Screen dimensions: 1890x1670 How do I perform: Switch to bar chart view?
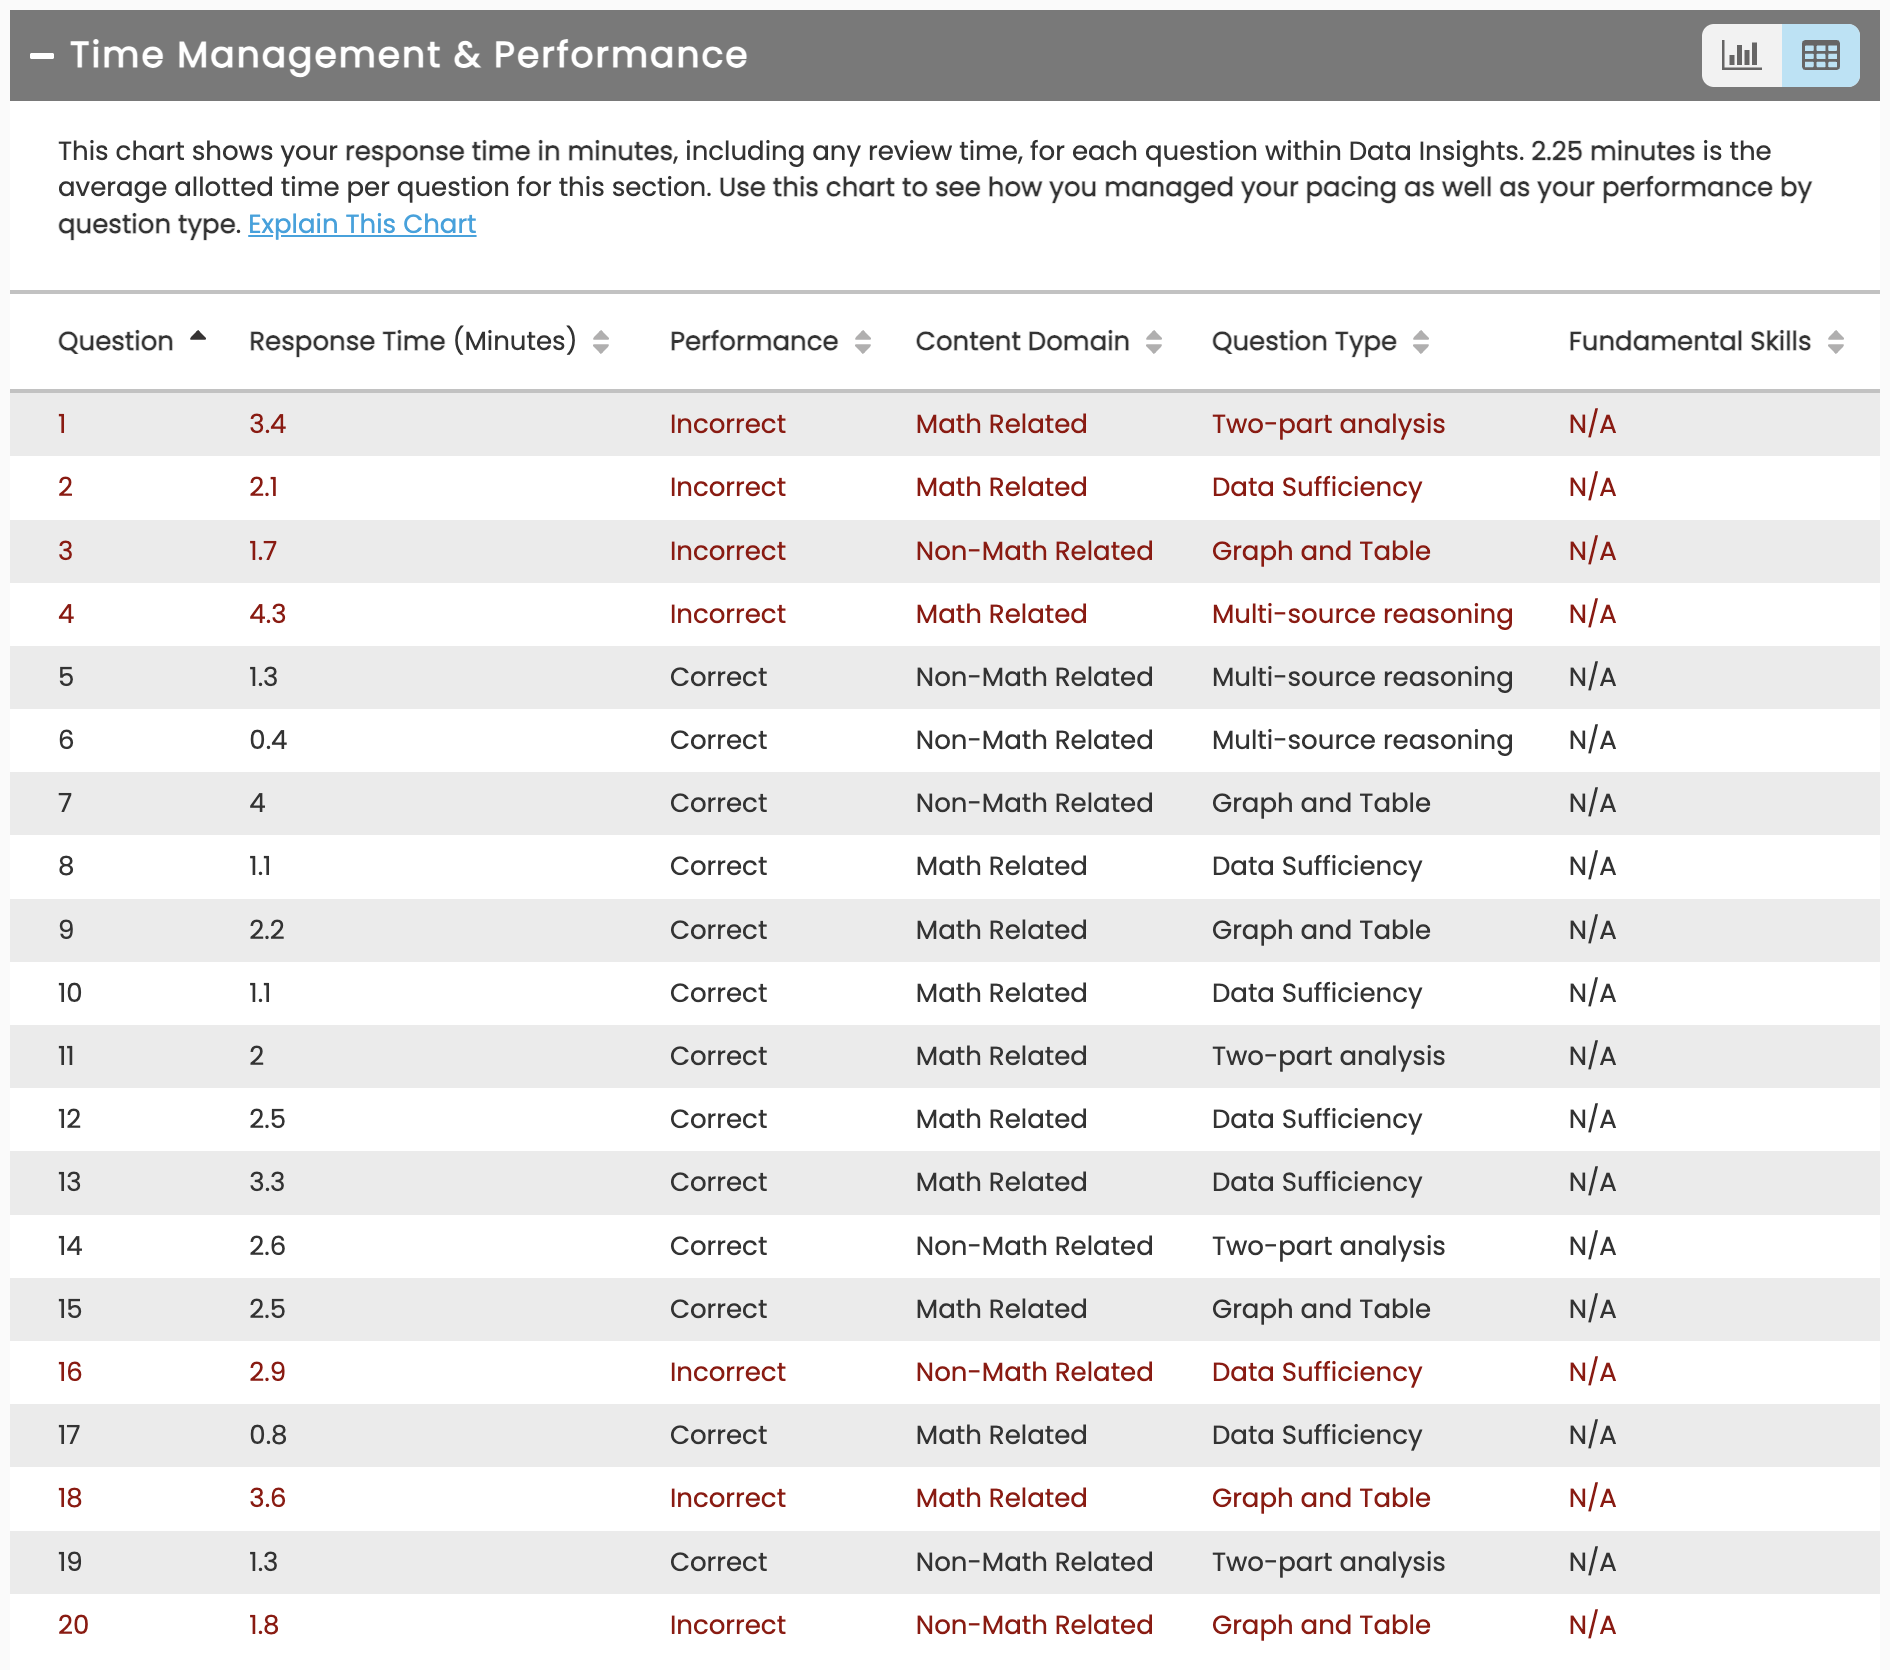pos(1741,55)
